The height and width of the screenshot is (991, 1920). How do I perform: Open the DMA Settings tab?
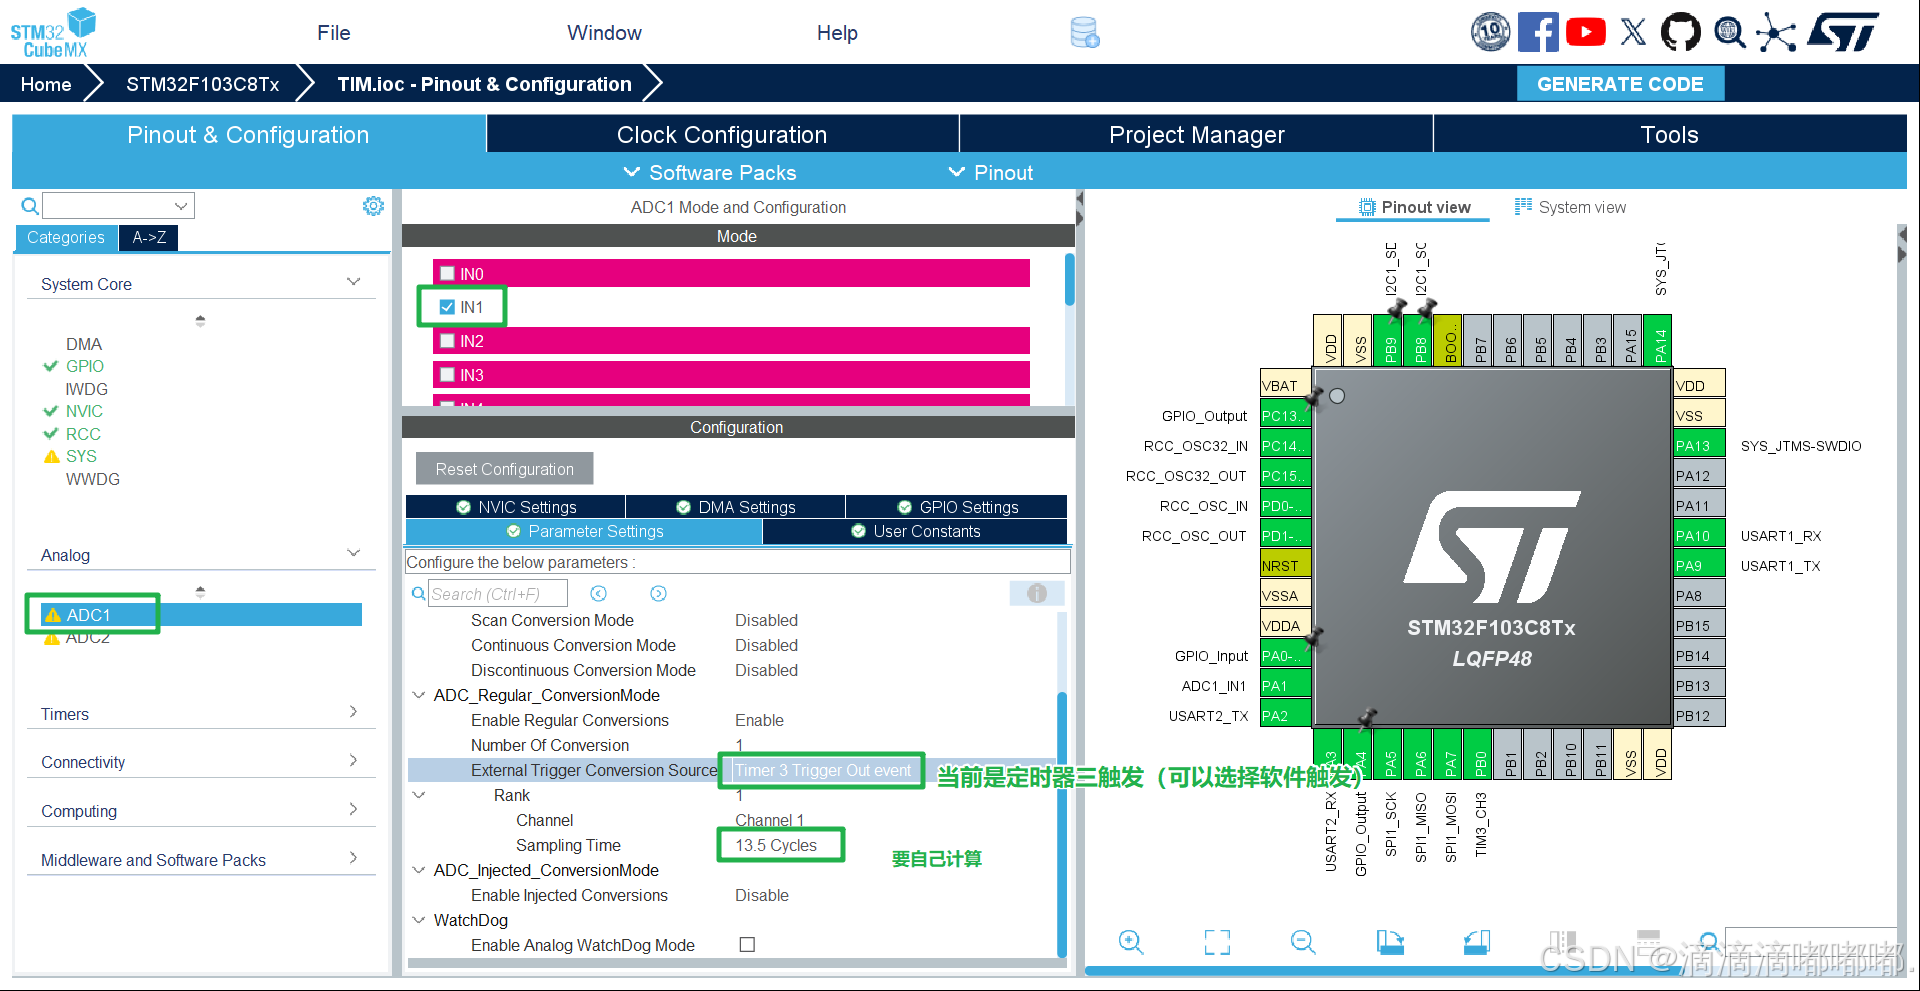click(x=736, y=507)
